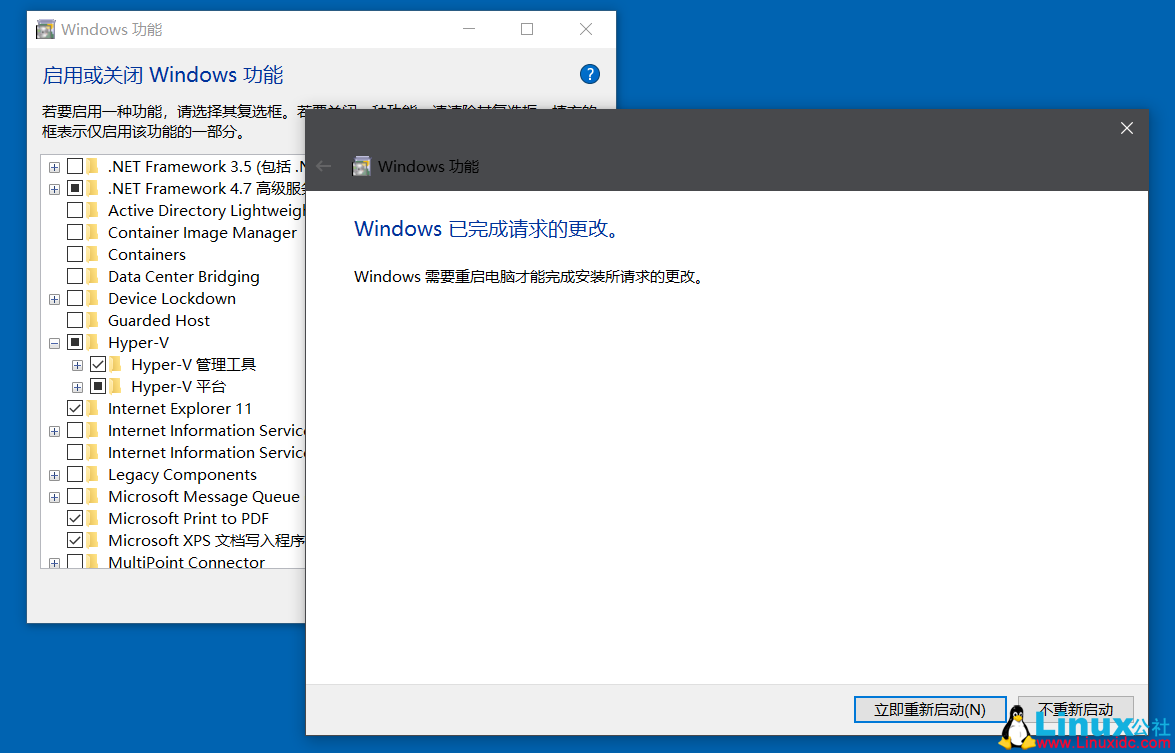Select the Hyper-V 平台 row text
1175x753 pixels.
(178, 387)
